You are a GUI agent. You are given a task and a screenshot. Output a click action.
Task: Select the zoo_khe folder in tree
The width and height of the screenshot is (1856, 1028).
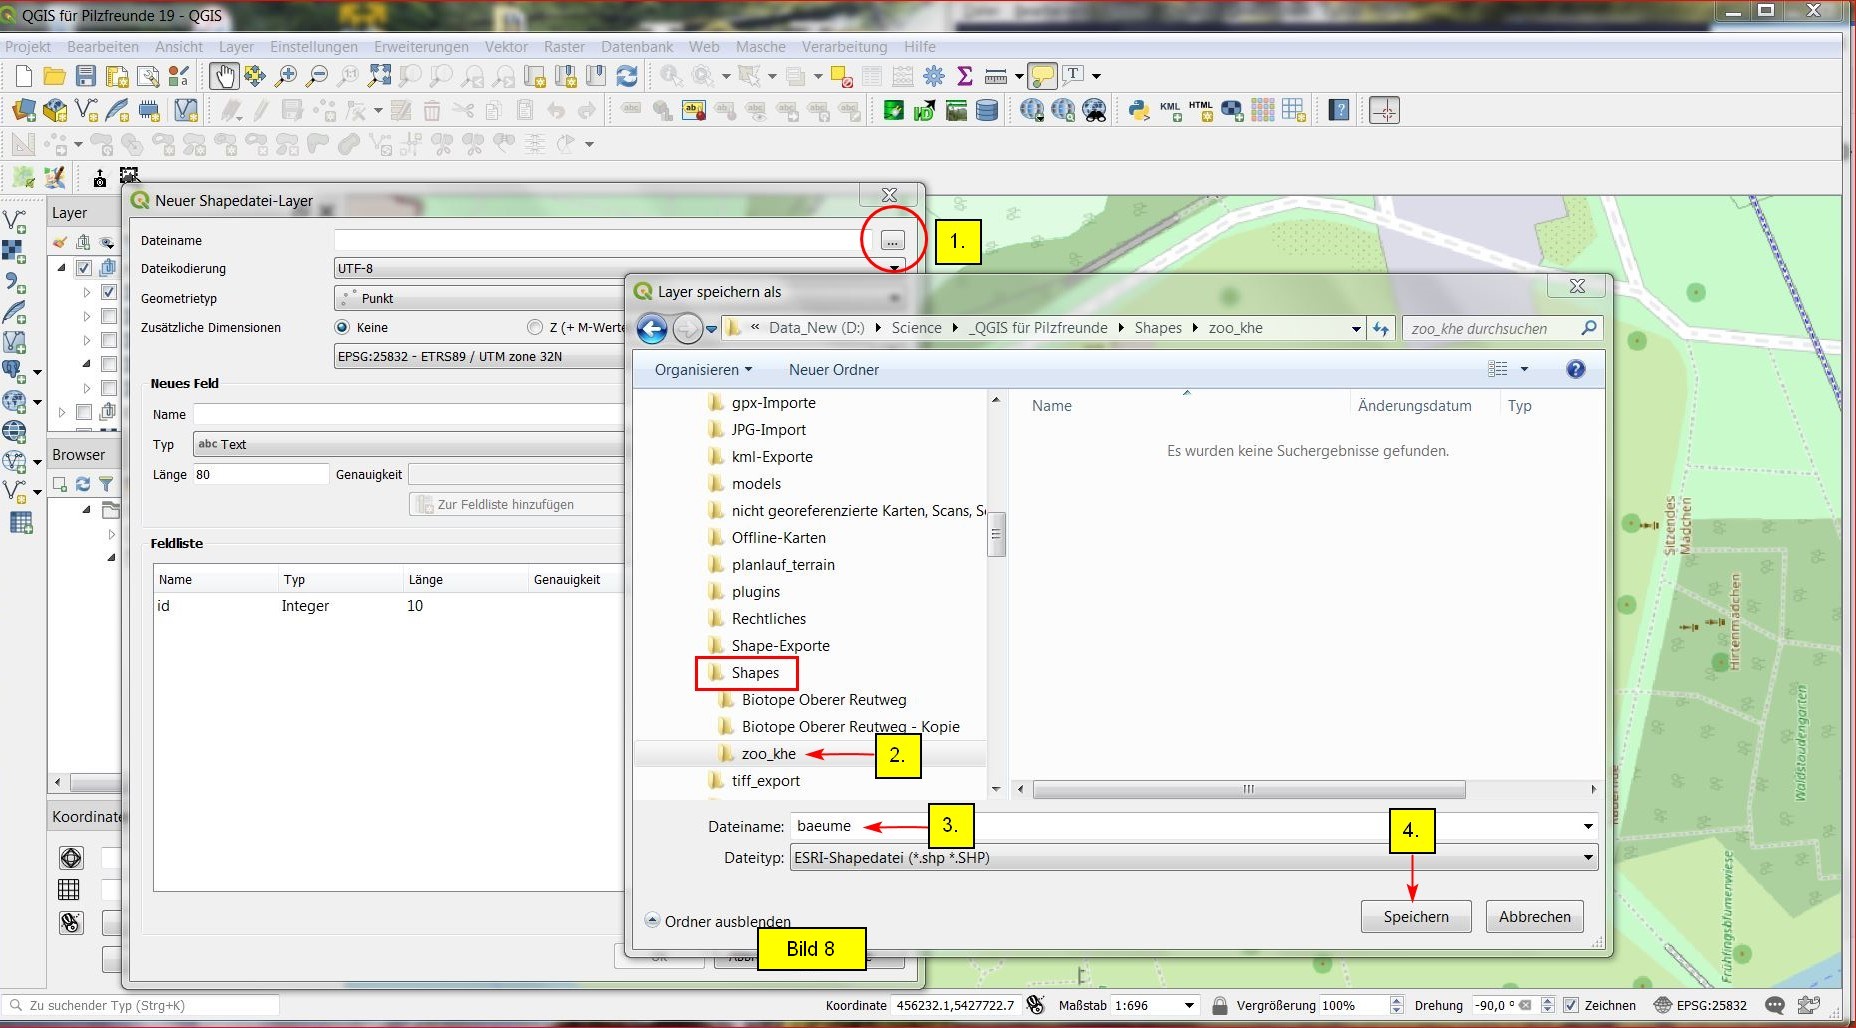(x=768, y=754)
